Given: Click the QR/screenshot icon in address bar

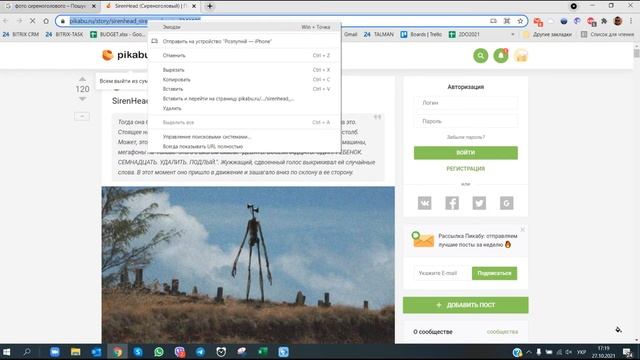Looking at the screenshot, I should (507, 21).
